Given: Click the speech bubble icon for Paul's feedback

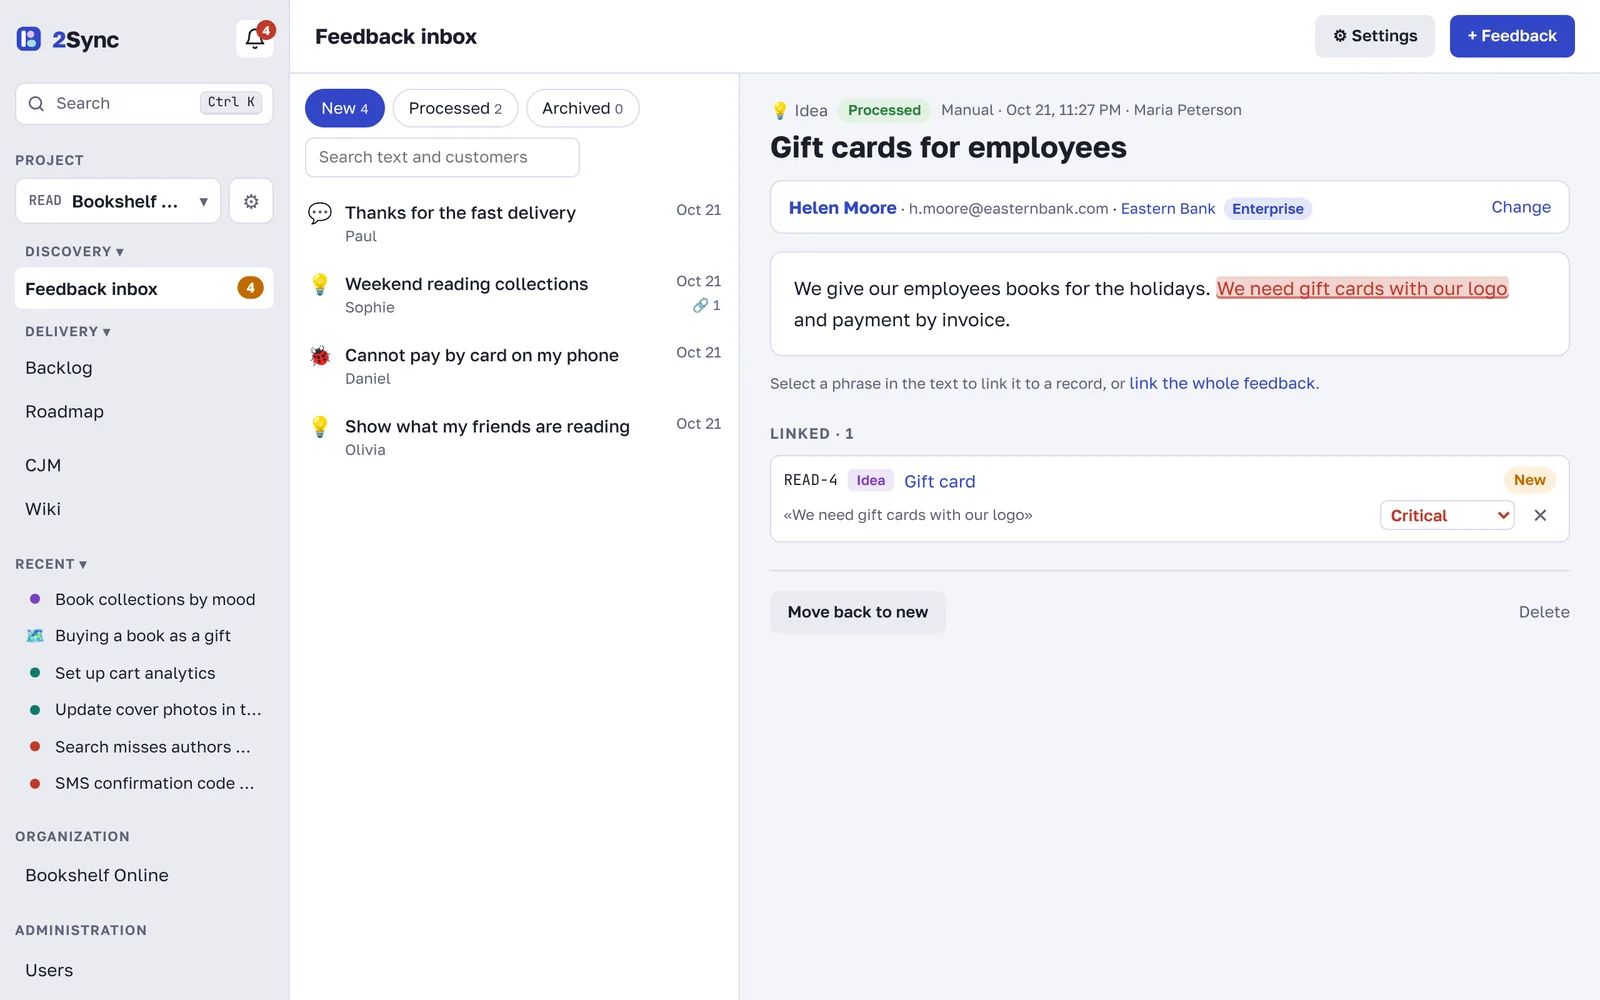Looking at the screenshot, I should tap(320, 213).
